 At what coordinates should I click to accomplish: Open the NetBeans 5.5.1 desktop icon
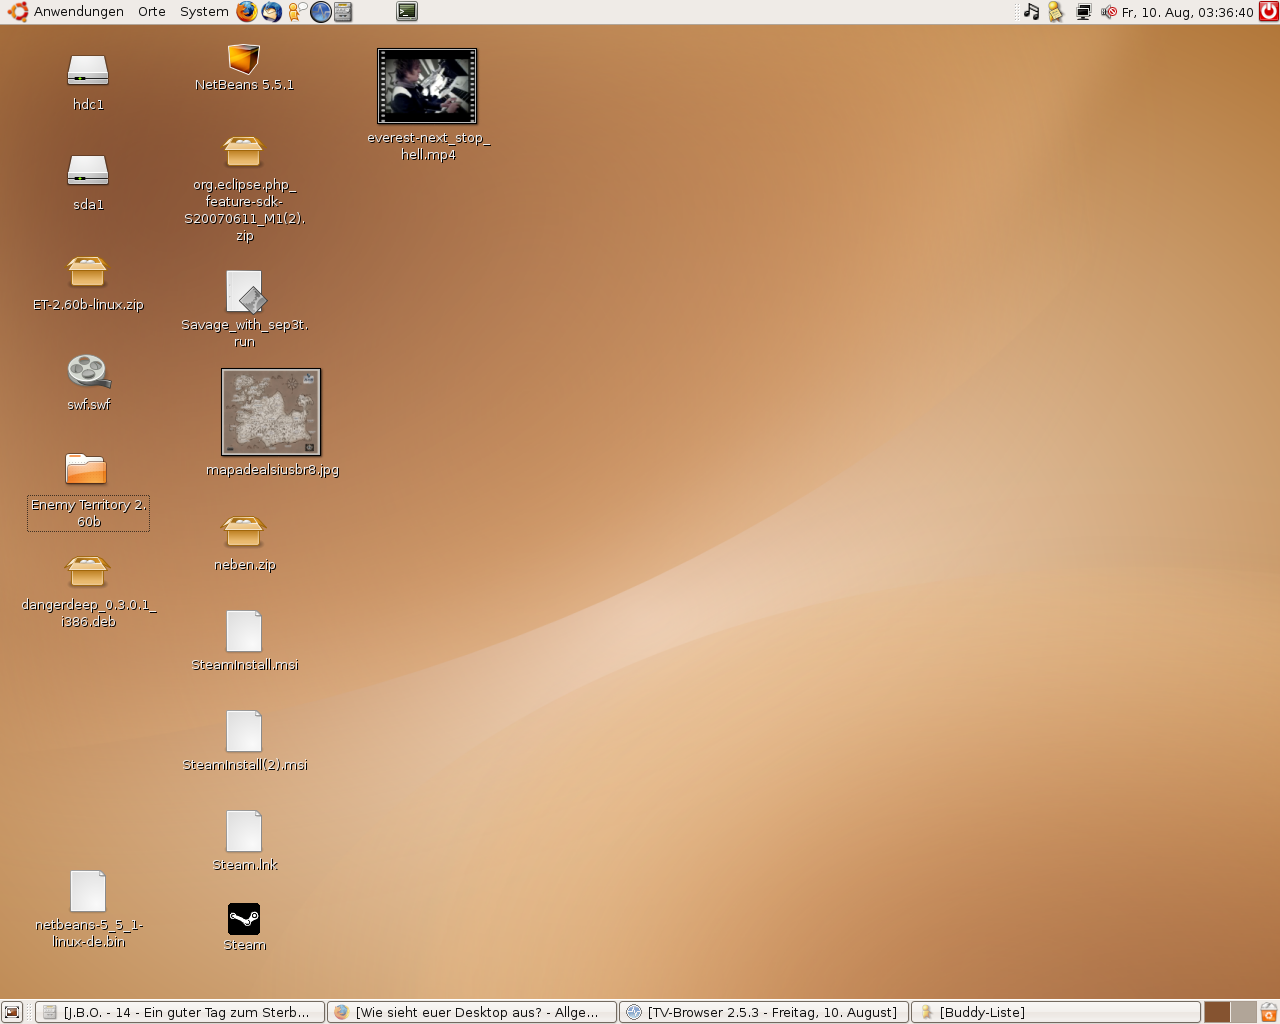point(243,60)
